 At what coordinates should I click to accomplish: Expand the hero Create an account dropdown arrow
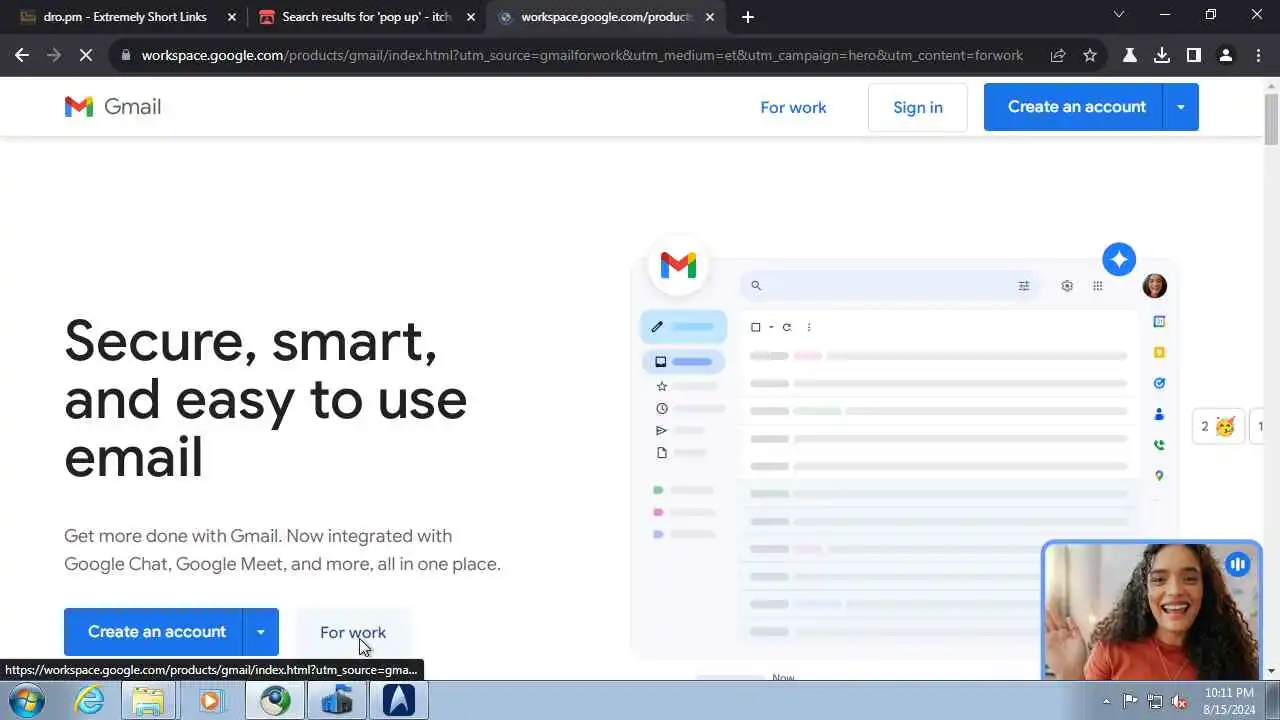point(261,632)
